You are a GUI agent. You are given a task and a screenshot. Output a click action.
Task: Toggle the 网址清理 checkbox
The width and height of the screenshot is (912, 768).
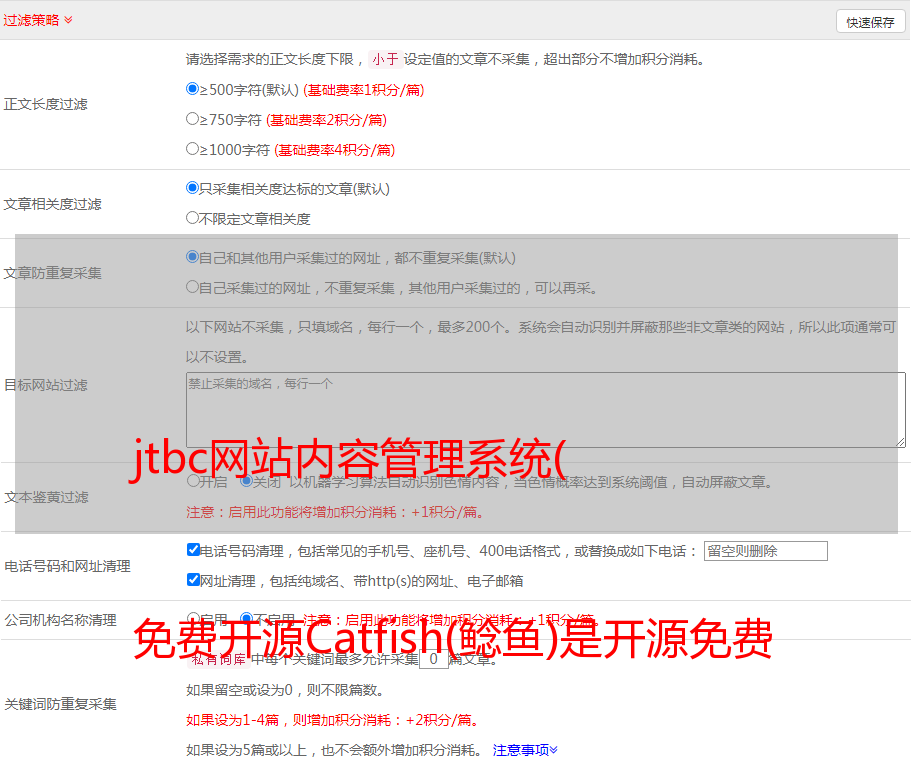coord(193,579)
